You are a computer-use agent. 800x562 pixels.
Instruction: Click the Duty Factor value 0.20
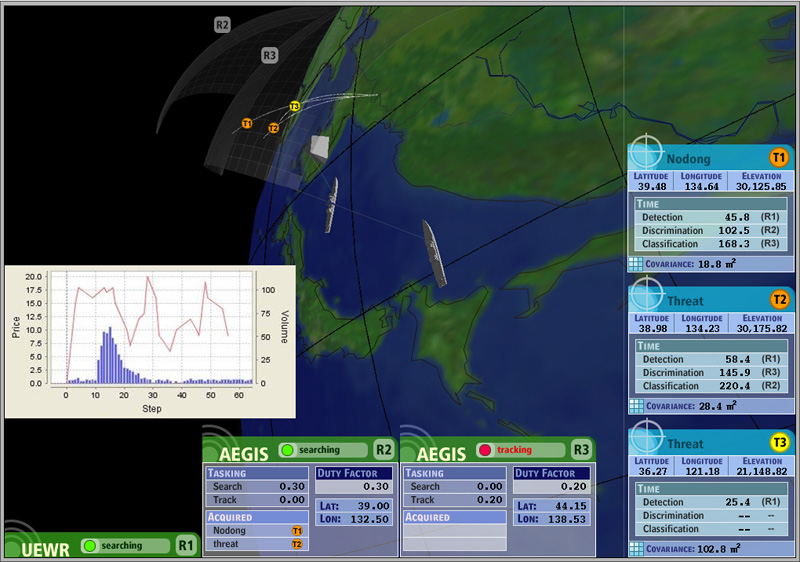pyautogui.click(x=573, y=487)
